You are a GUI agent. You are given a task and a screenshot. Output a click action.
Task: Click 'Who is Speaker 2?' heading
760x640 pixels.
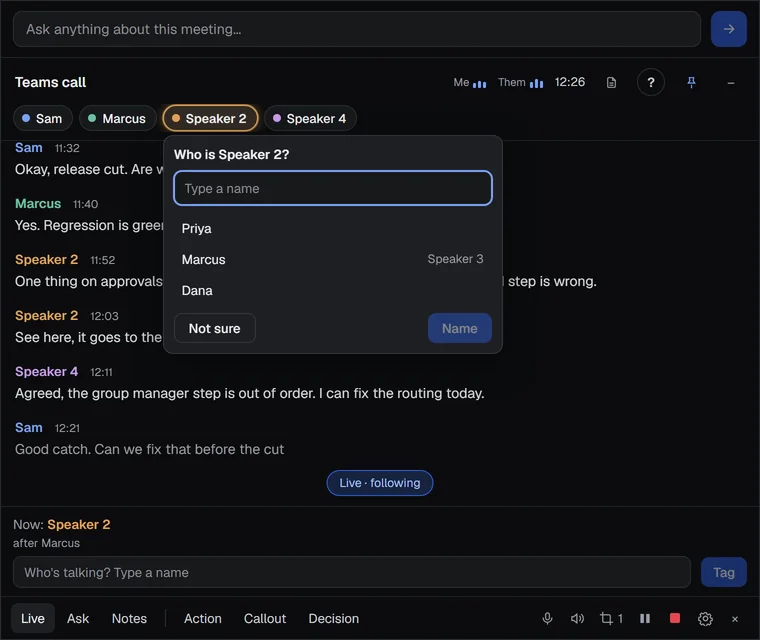[x=231, y=155]
